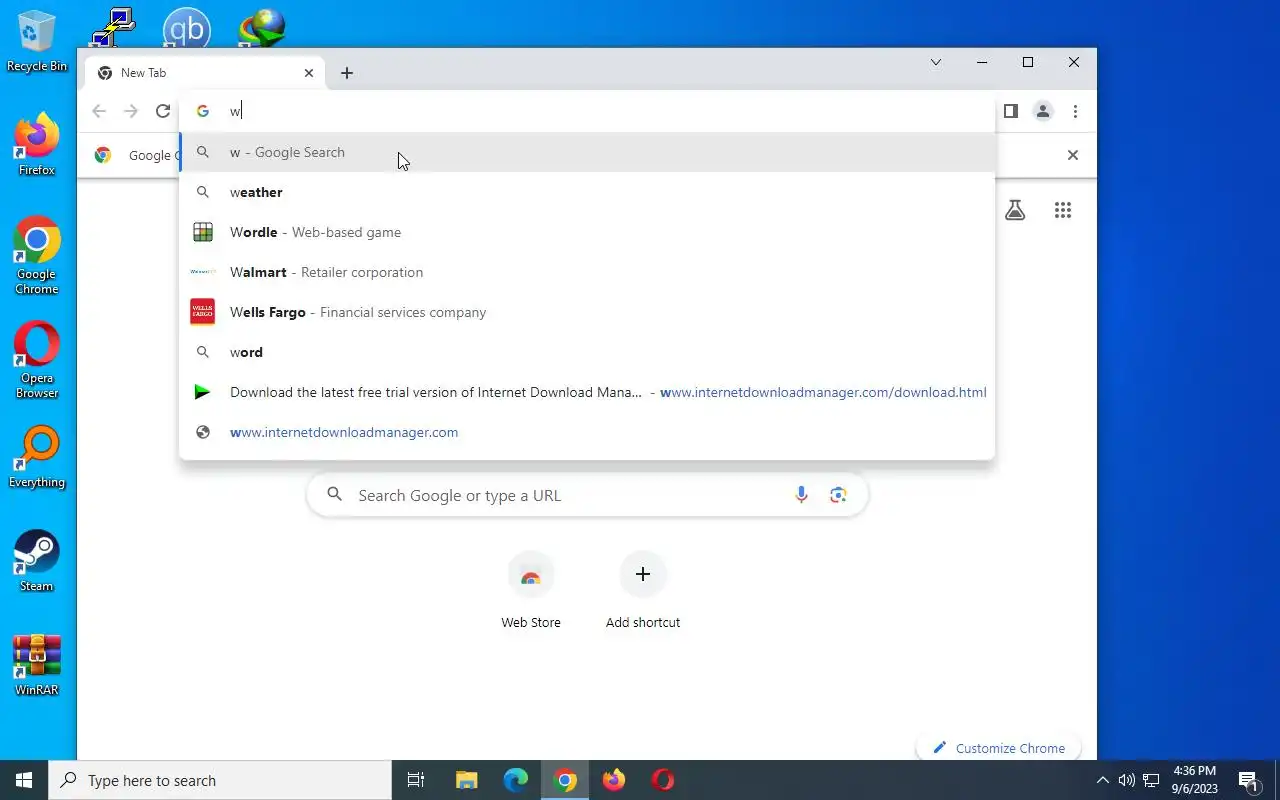Open the tab search chevron

(936, 62)
